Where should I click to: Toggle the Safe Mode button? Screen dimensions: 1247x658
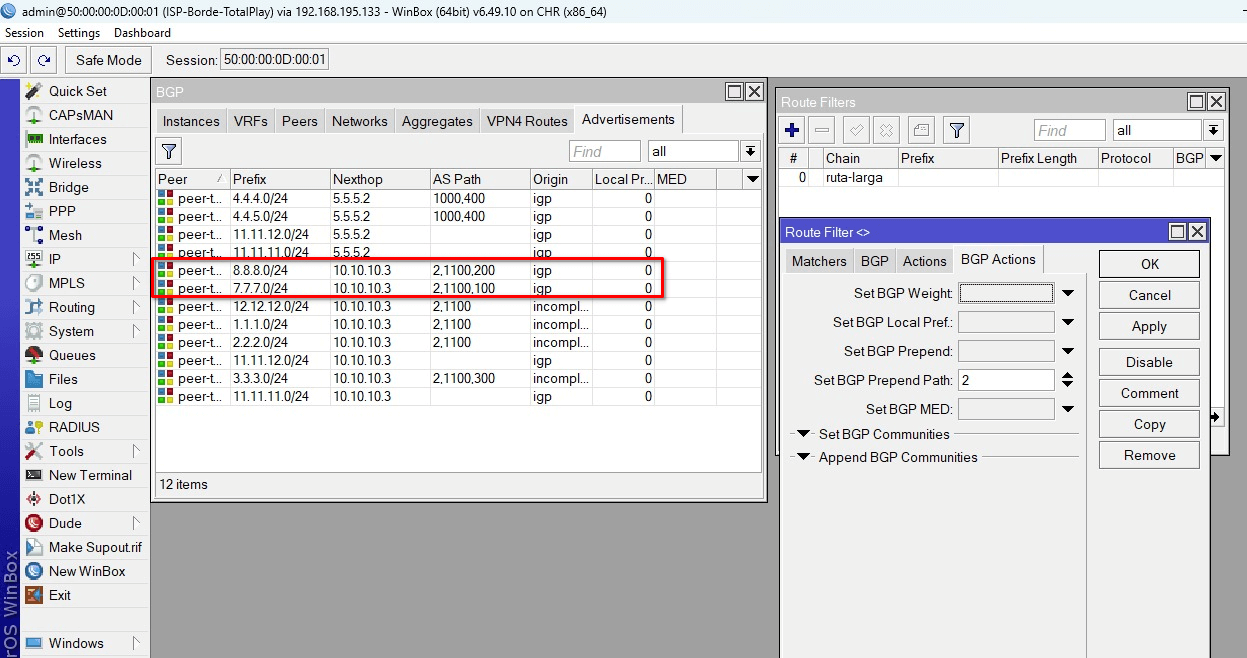pos(108,60)
